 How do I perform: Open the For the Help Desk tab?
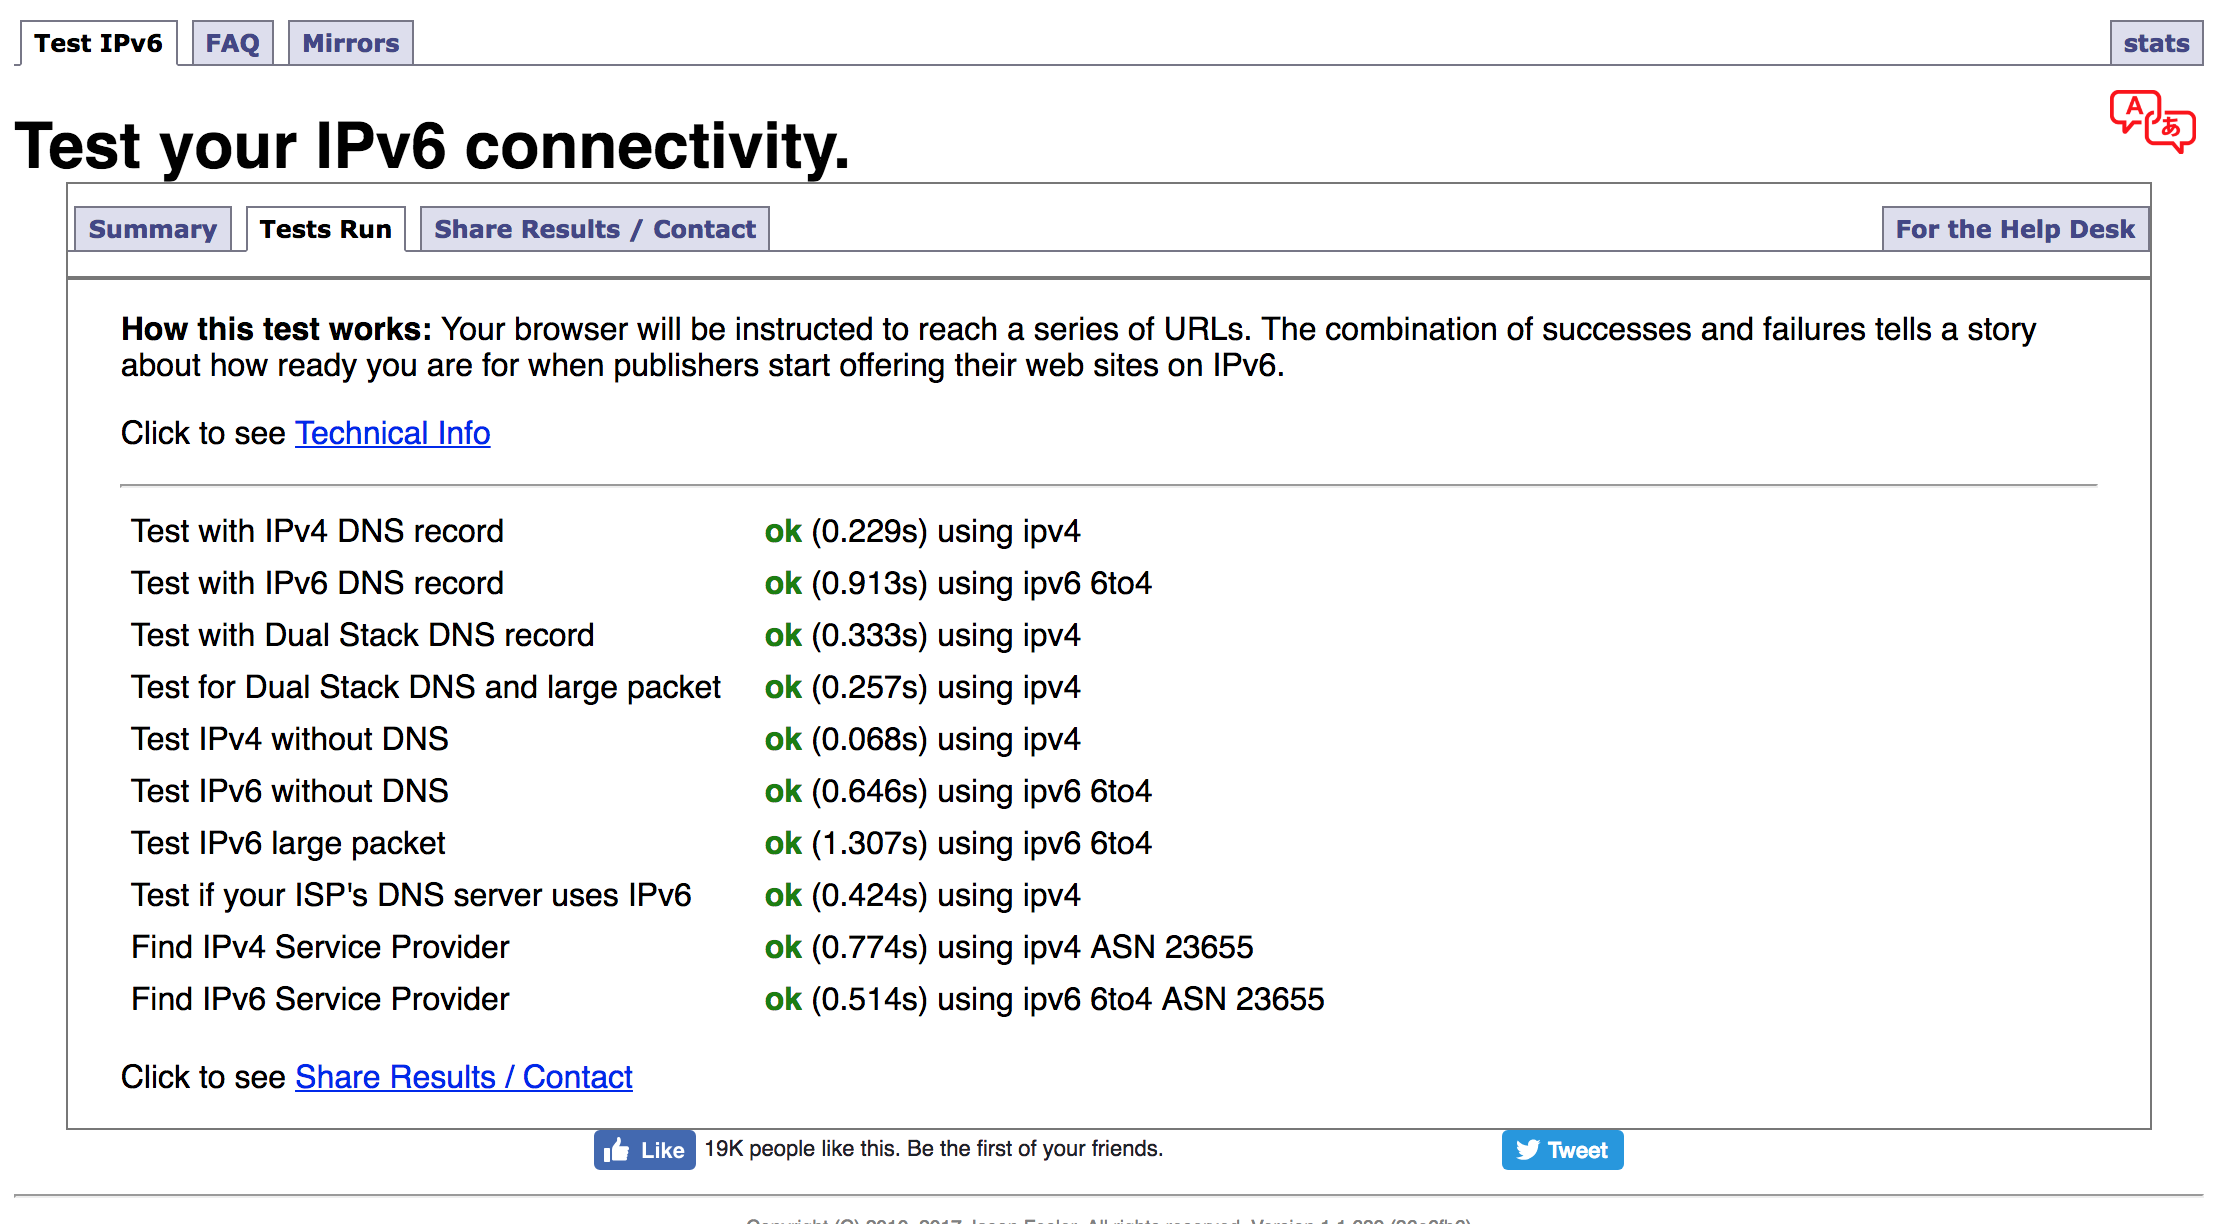click(x=2014, y=229)
